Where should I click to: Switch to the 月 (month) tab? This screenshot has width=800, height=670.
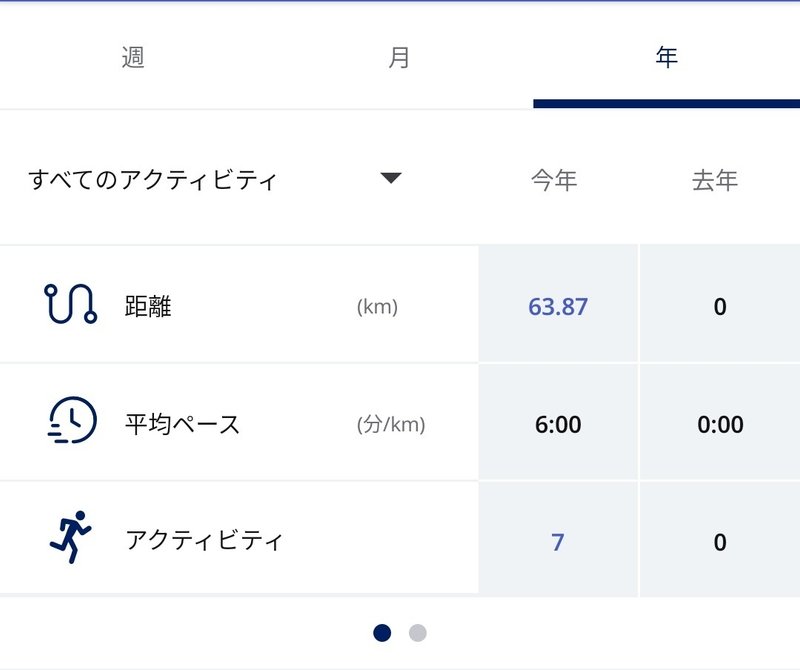tap(399, 58)
